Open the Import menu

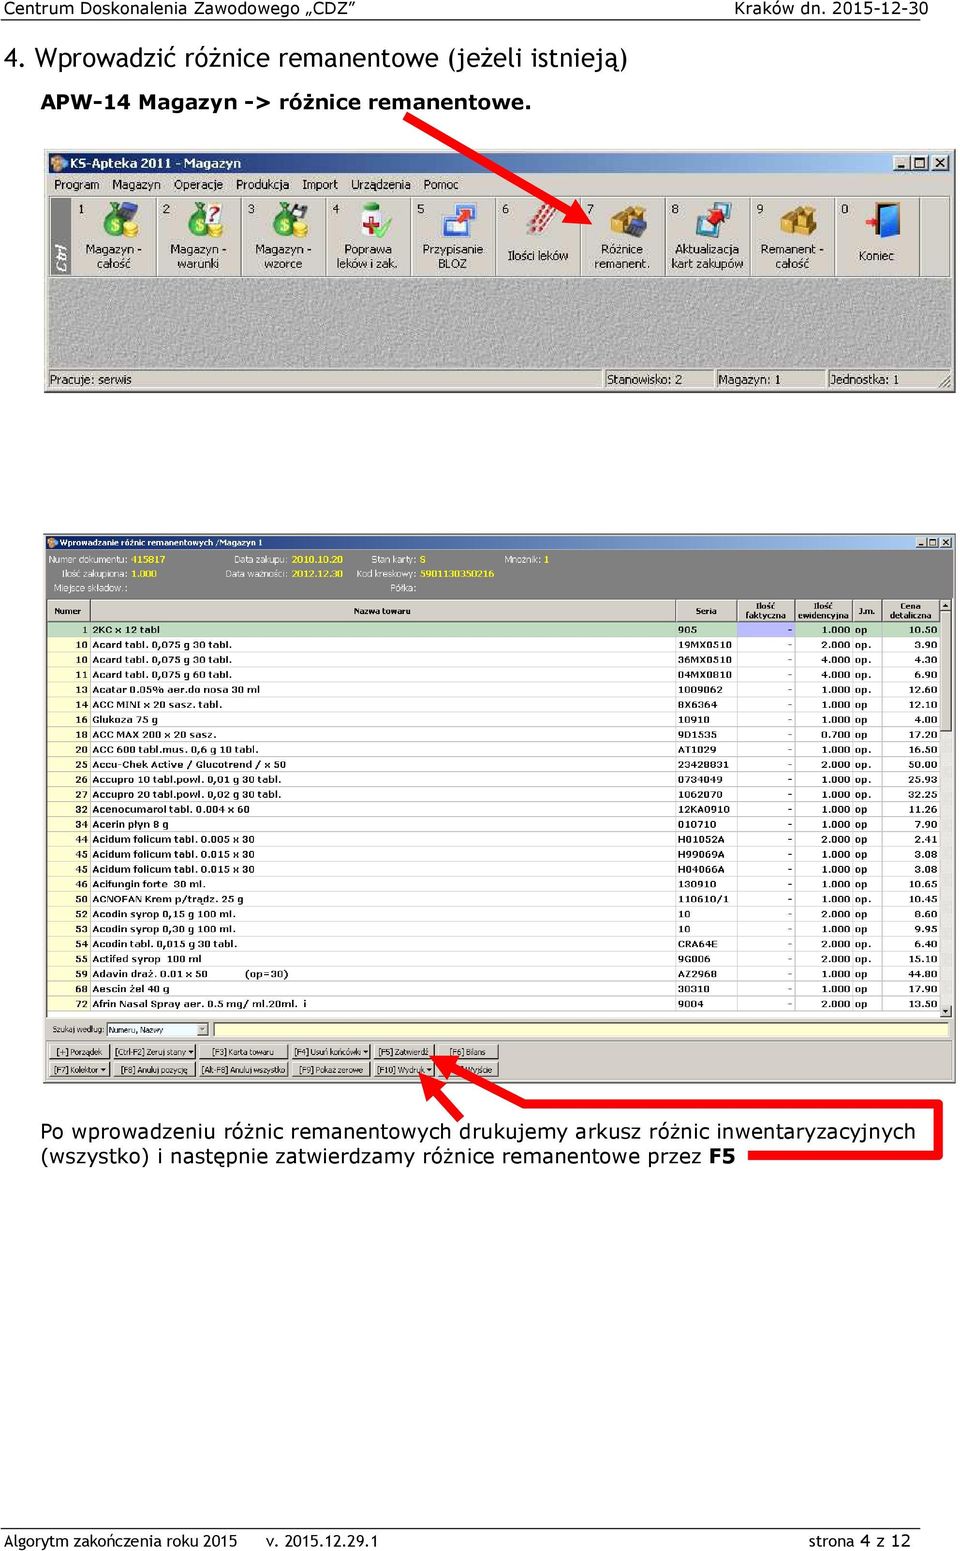320,185
